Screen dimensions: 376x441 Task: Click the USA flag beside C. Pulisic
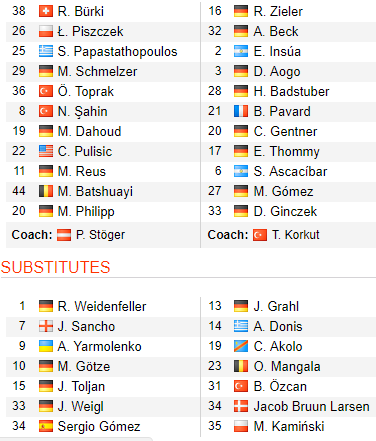46,151
